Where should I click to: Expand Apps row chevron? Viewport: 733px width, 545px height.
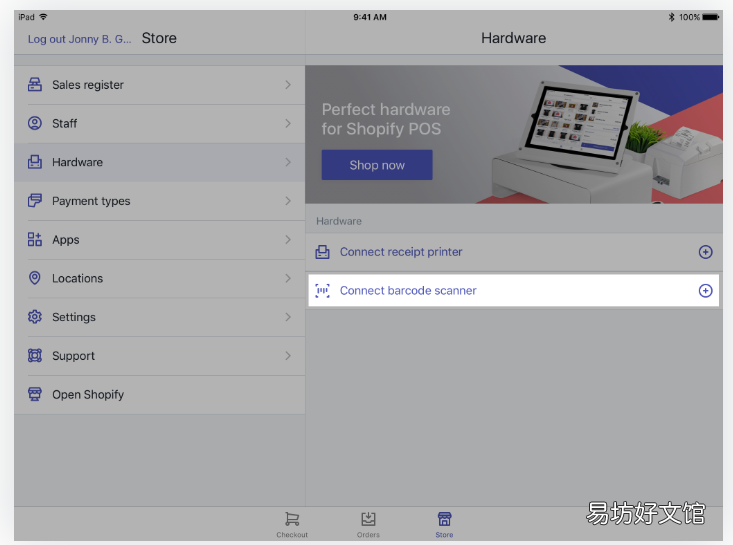288,239
